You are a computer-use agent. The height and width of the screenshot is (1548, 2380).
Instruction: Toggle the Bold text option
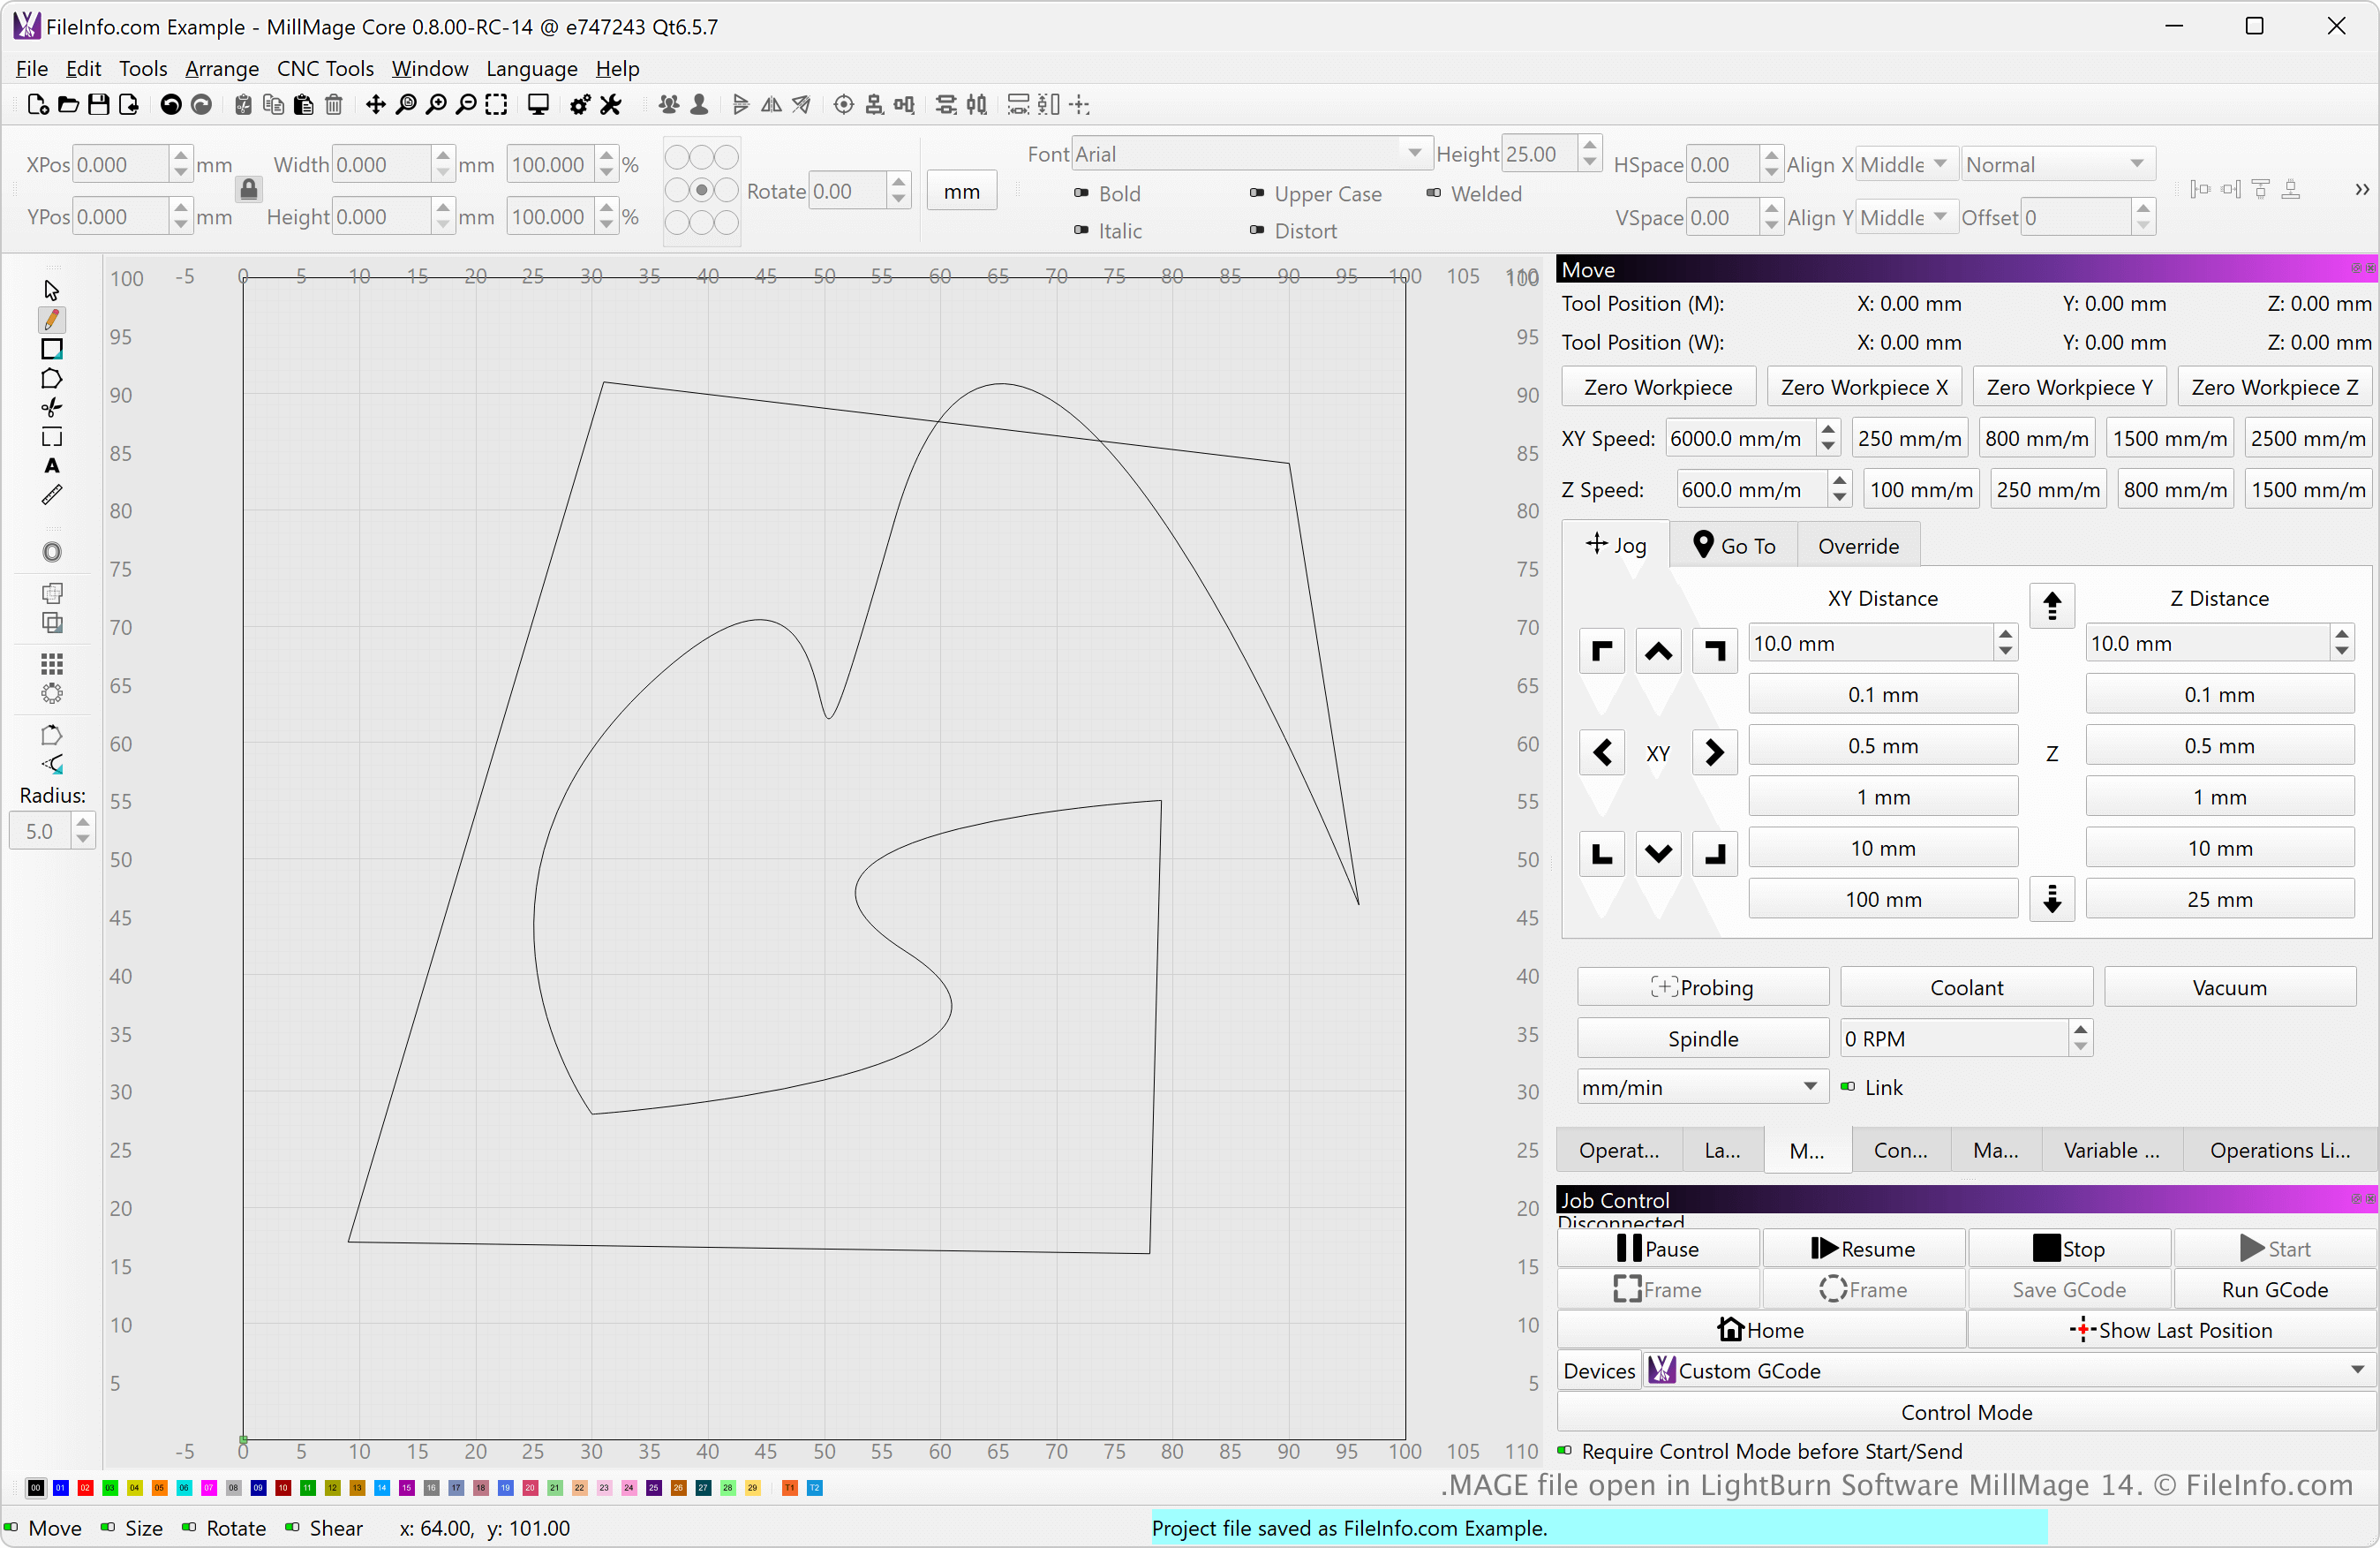(1082, 193)
